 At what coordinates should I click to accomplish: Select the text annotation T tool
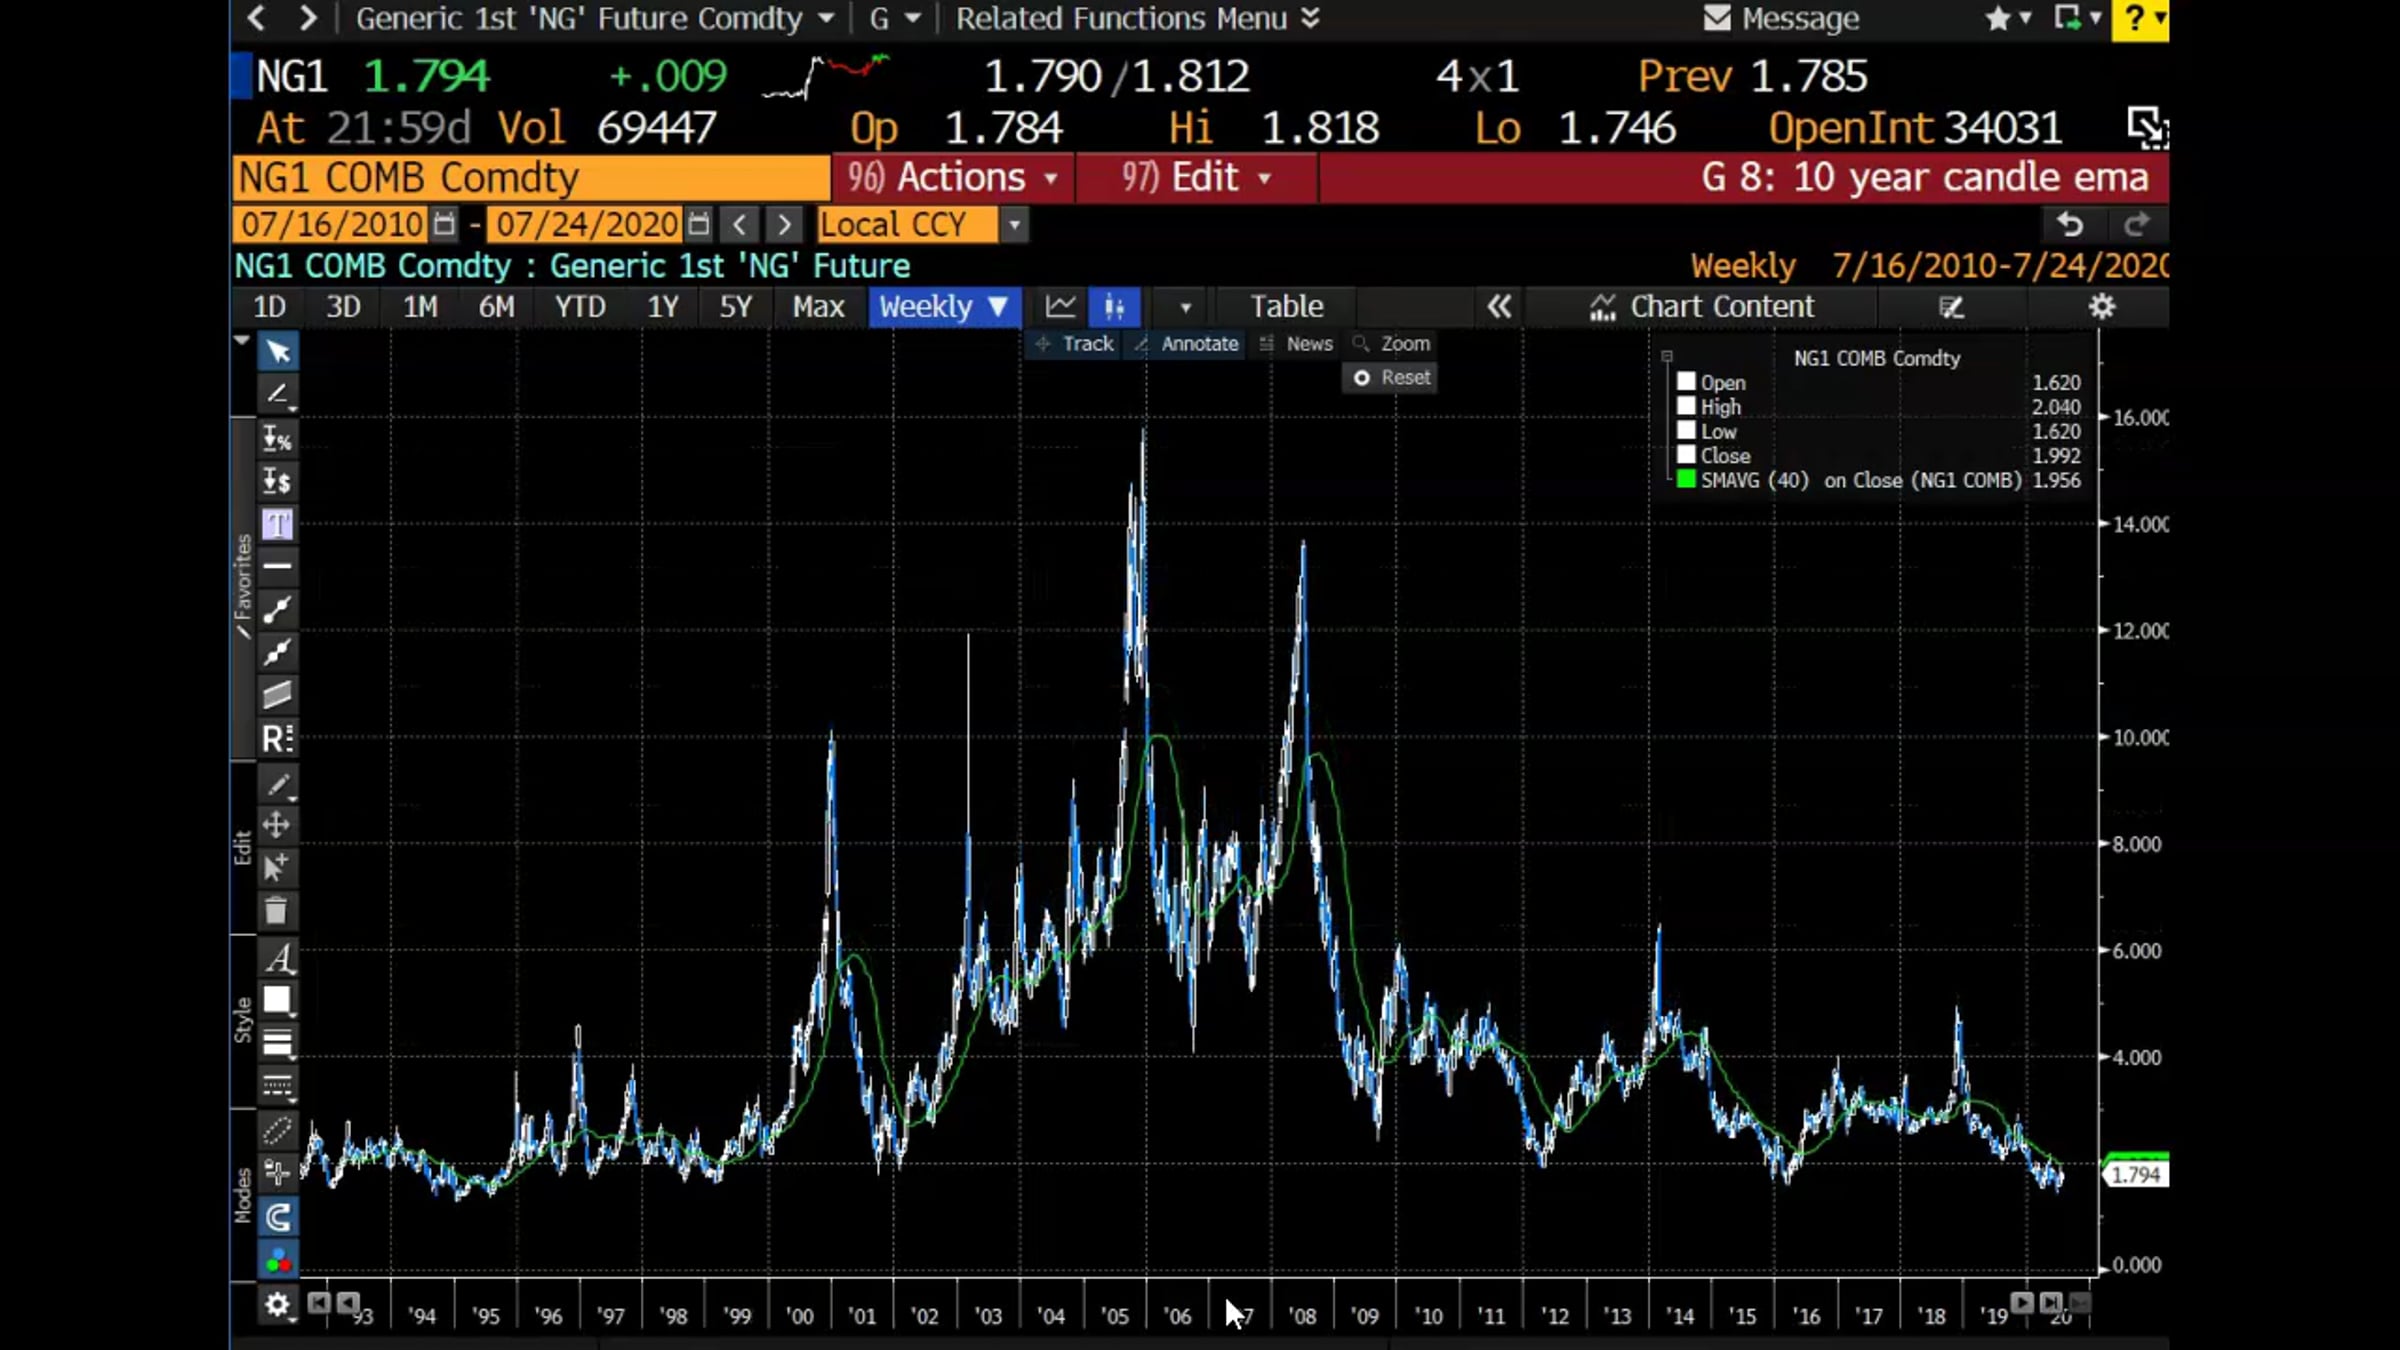click(277, 523)
